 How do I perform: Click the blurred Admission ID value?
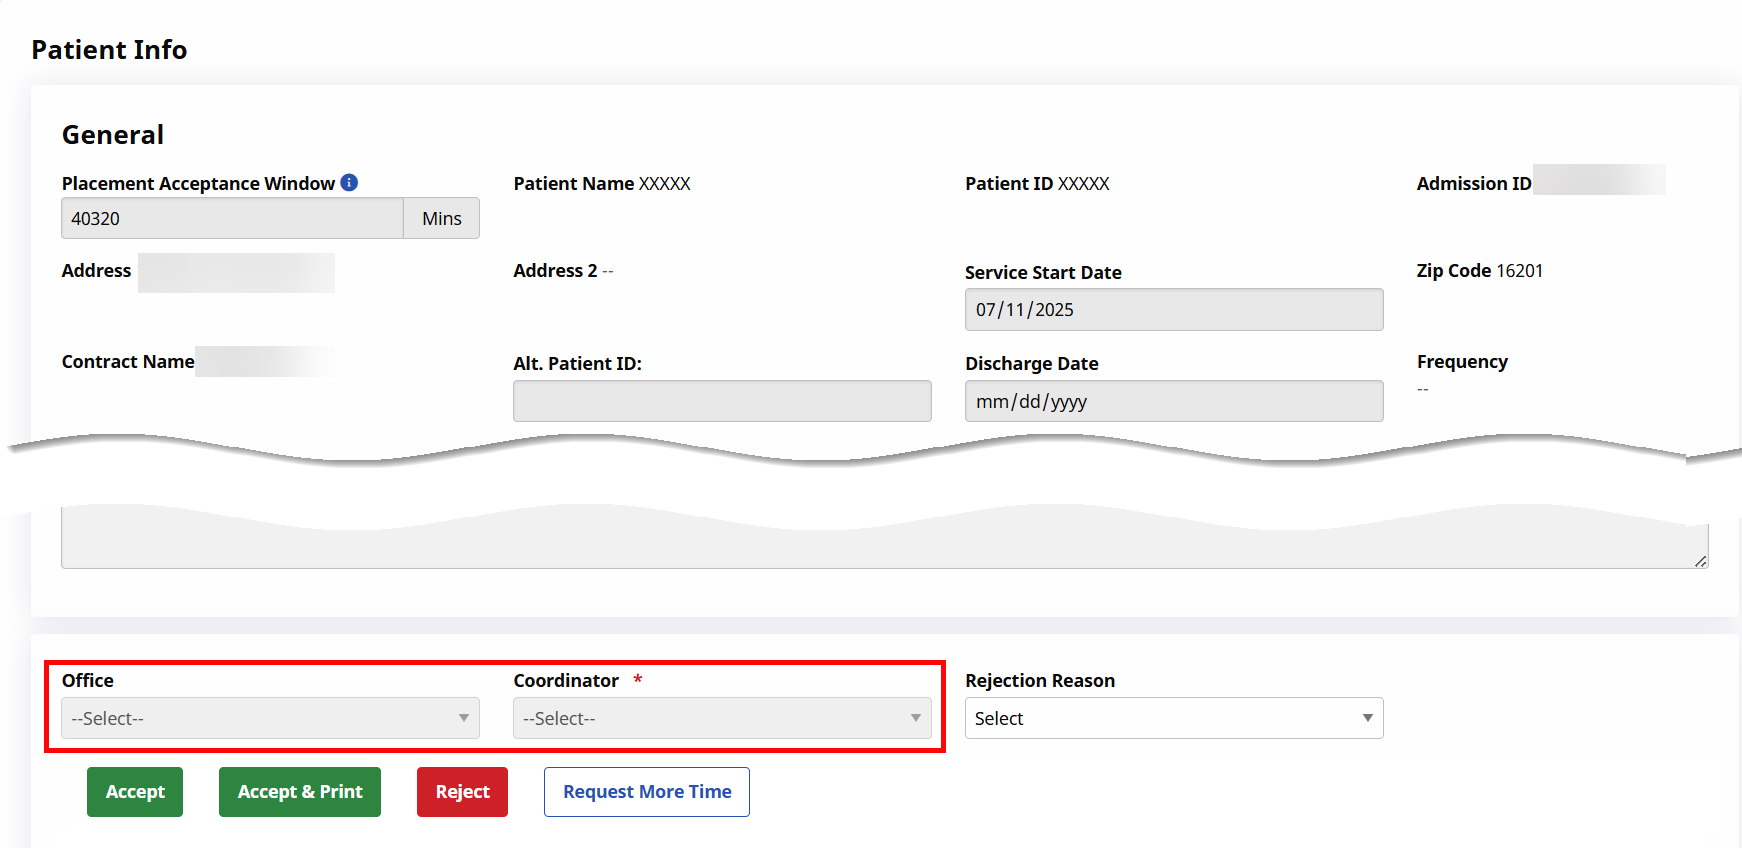click(1598, 180)
